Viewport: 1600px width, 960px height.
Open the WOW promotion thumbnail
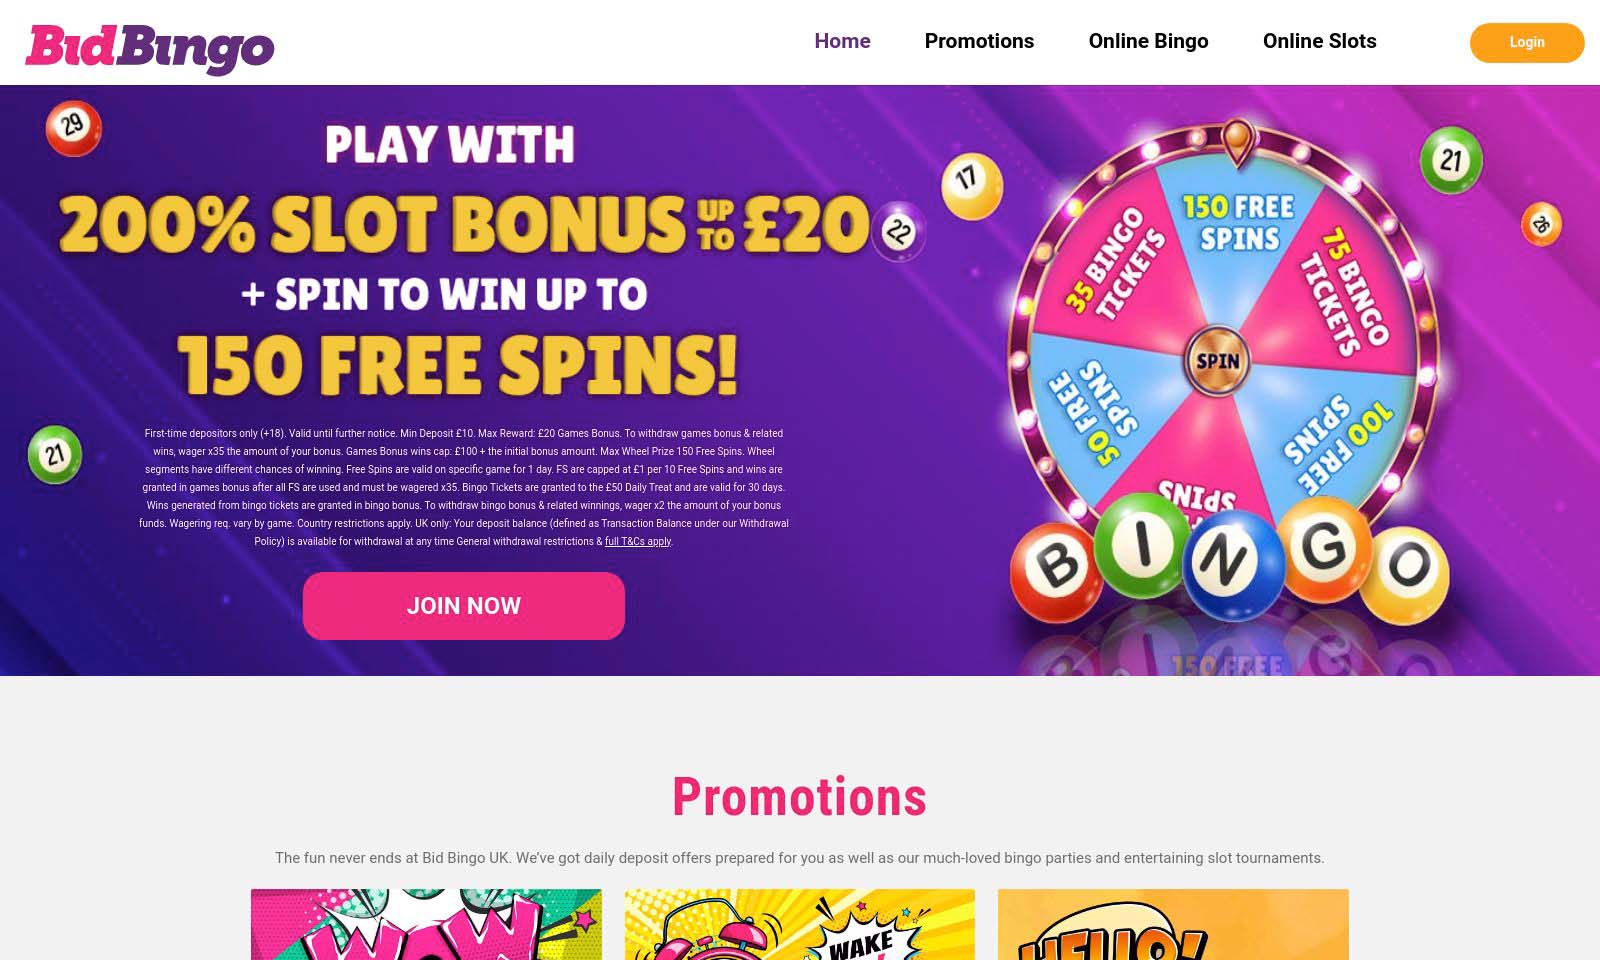click(x=426, y=924)
